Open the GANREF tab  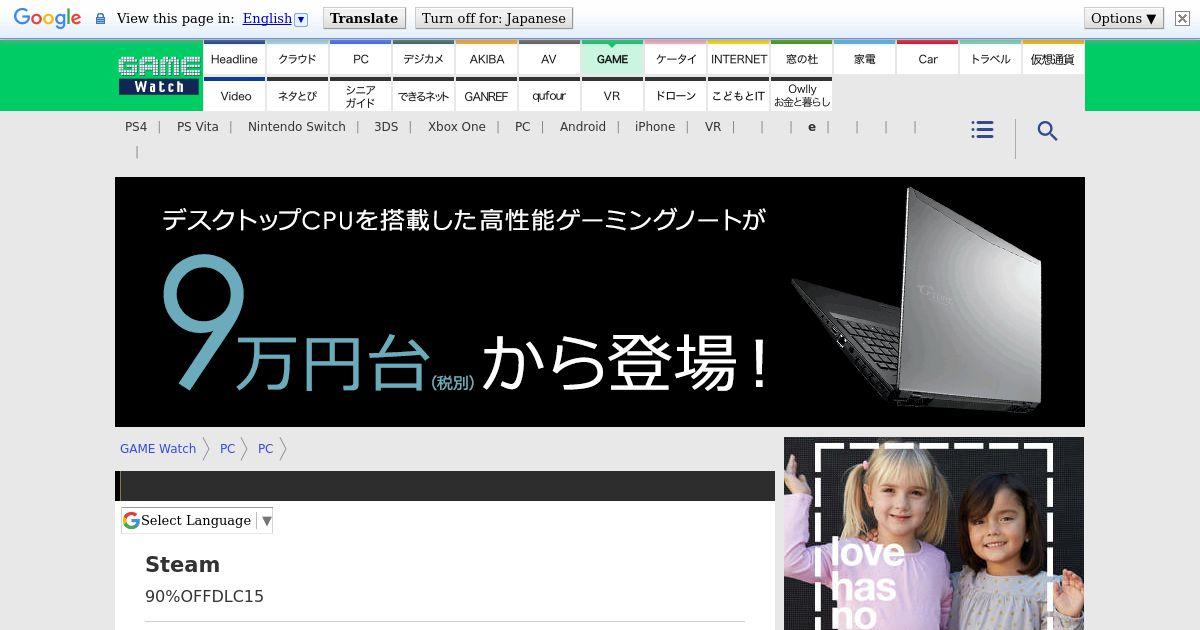tap(486, 95)
